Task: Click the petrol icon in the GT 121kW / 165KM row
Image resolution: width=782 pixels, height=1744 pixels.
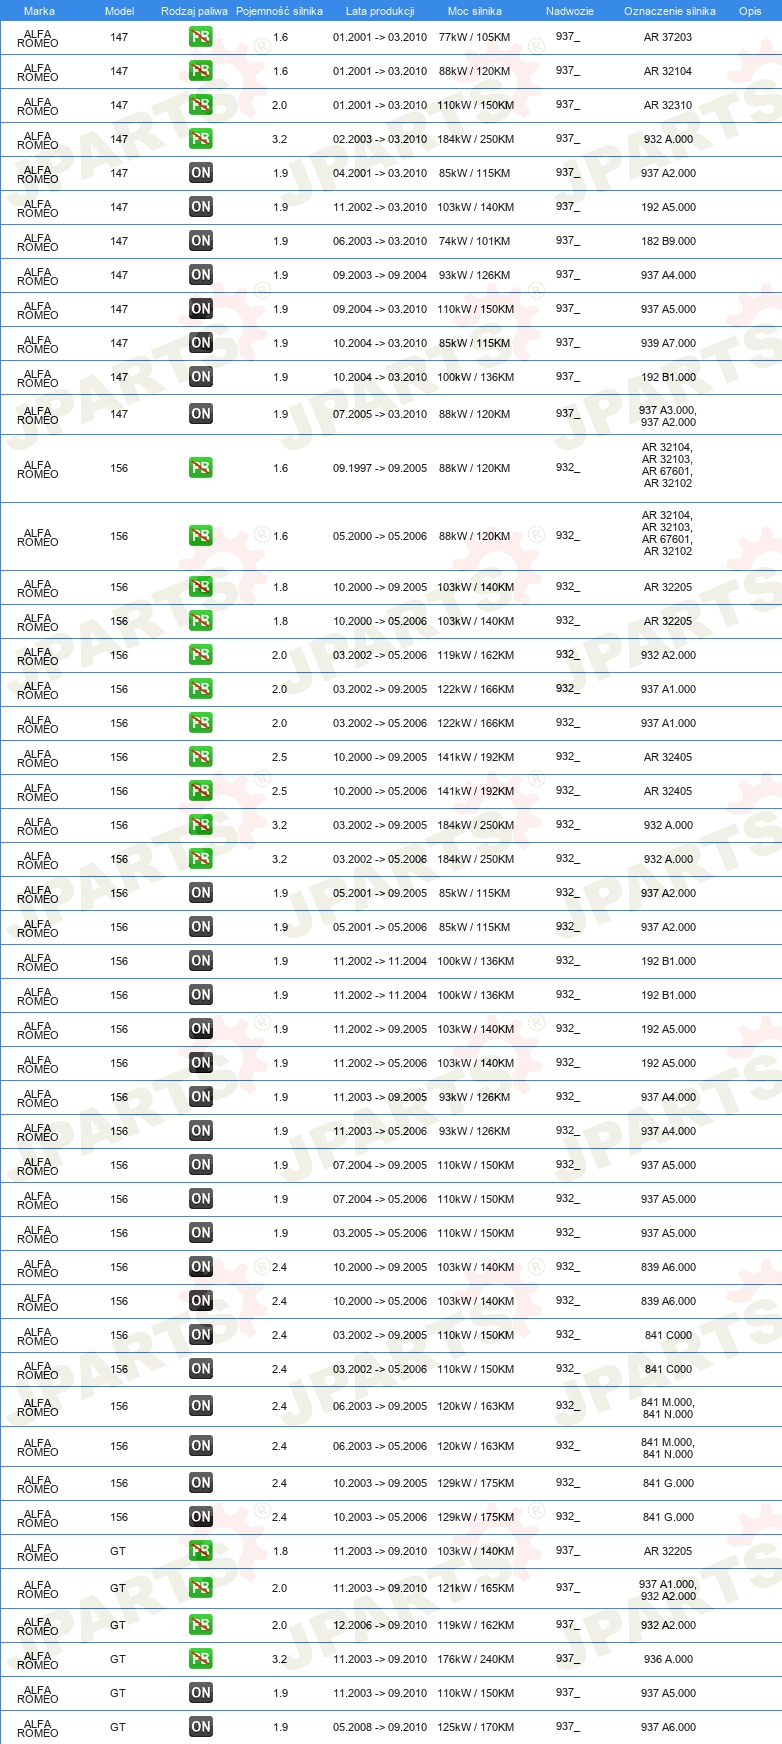Action: click(201, 1588)
